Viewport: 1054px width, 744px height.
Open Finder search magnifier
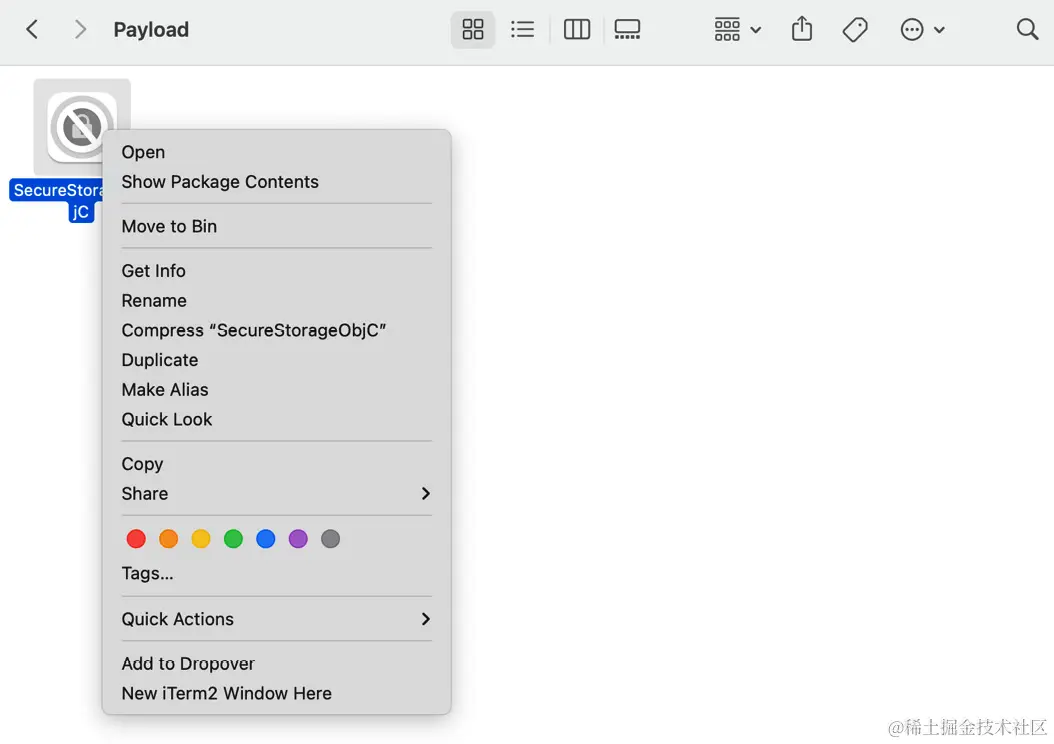click(1027, 30)
